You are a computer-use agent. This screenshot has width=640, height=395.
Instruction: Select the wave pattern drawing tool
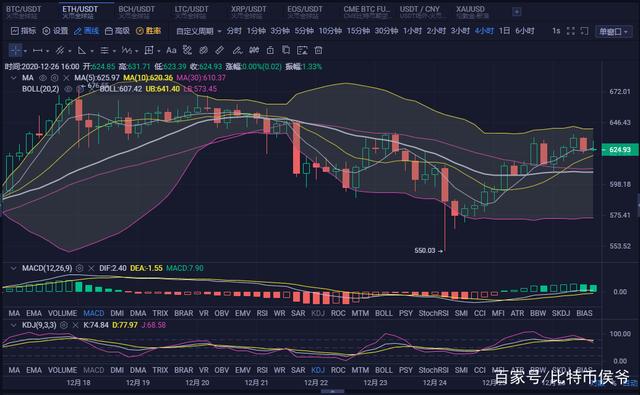tap(127, 50)
